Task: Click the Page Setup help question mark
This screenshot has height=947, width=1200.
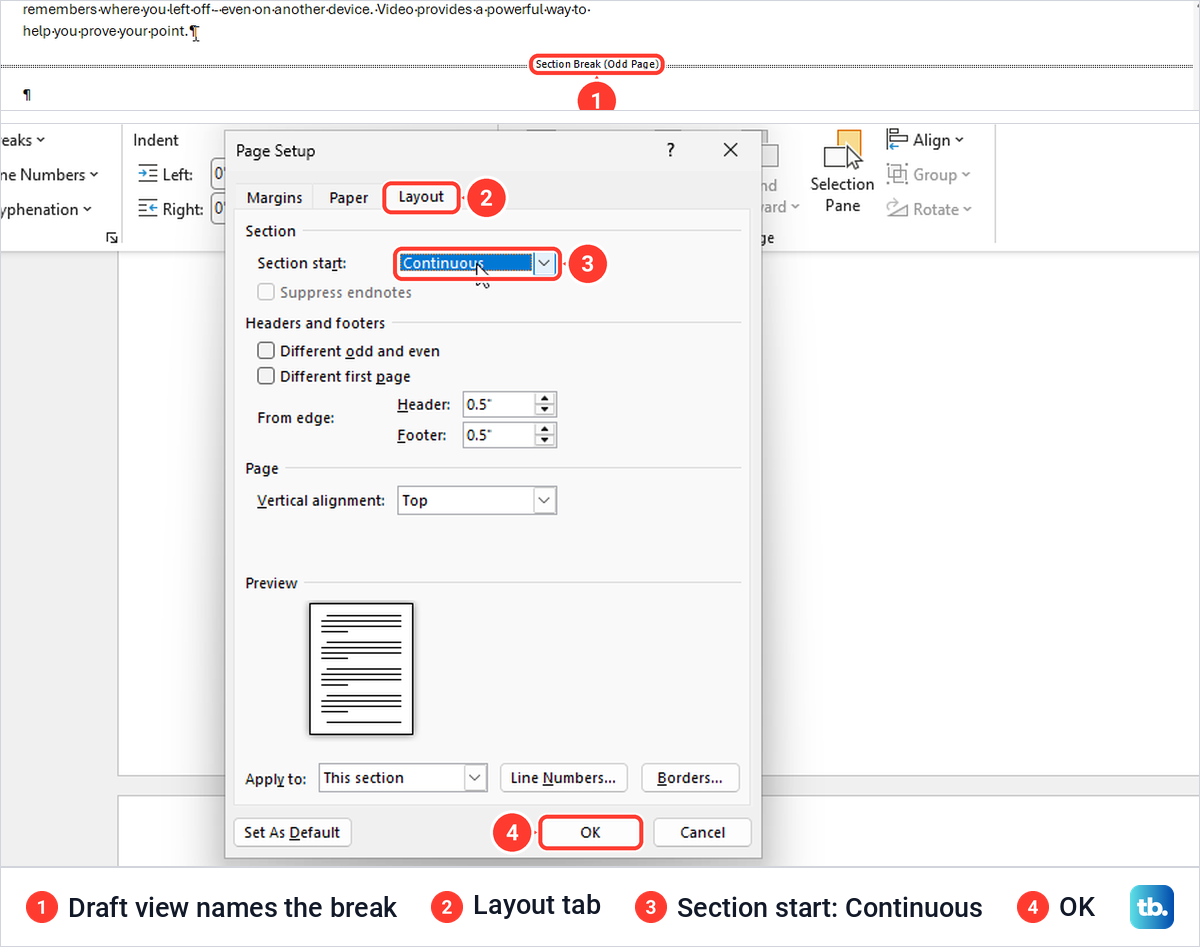Action: (670, 150)
